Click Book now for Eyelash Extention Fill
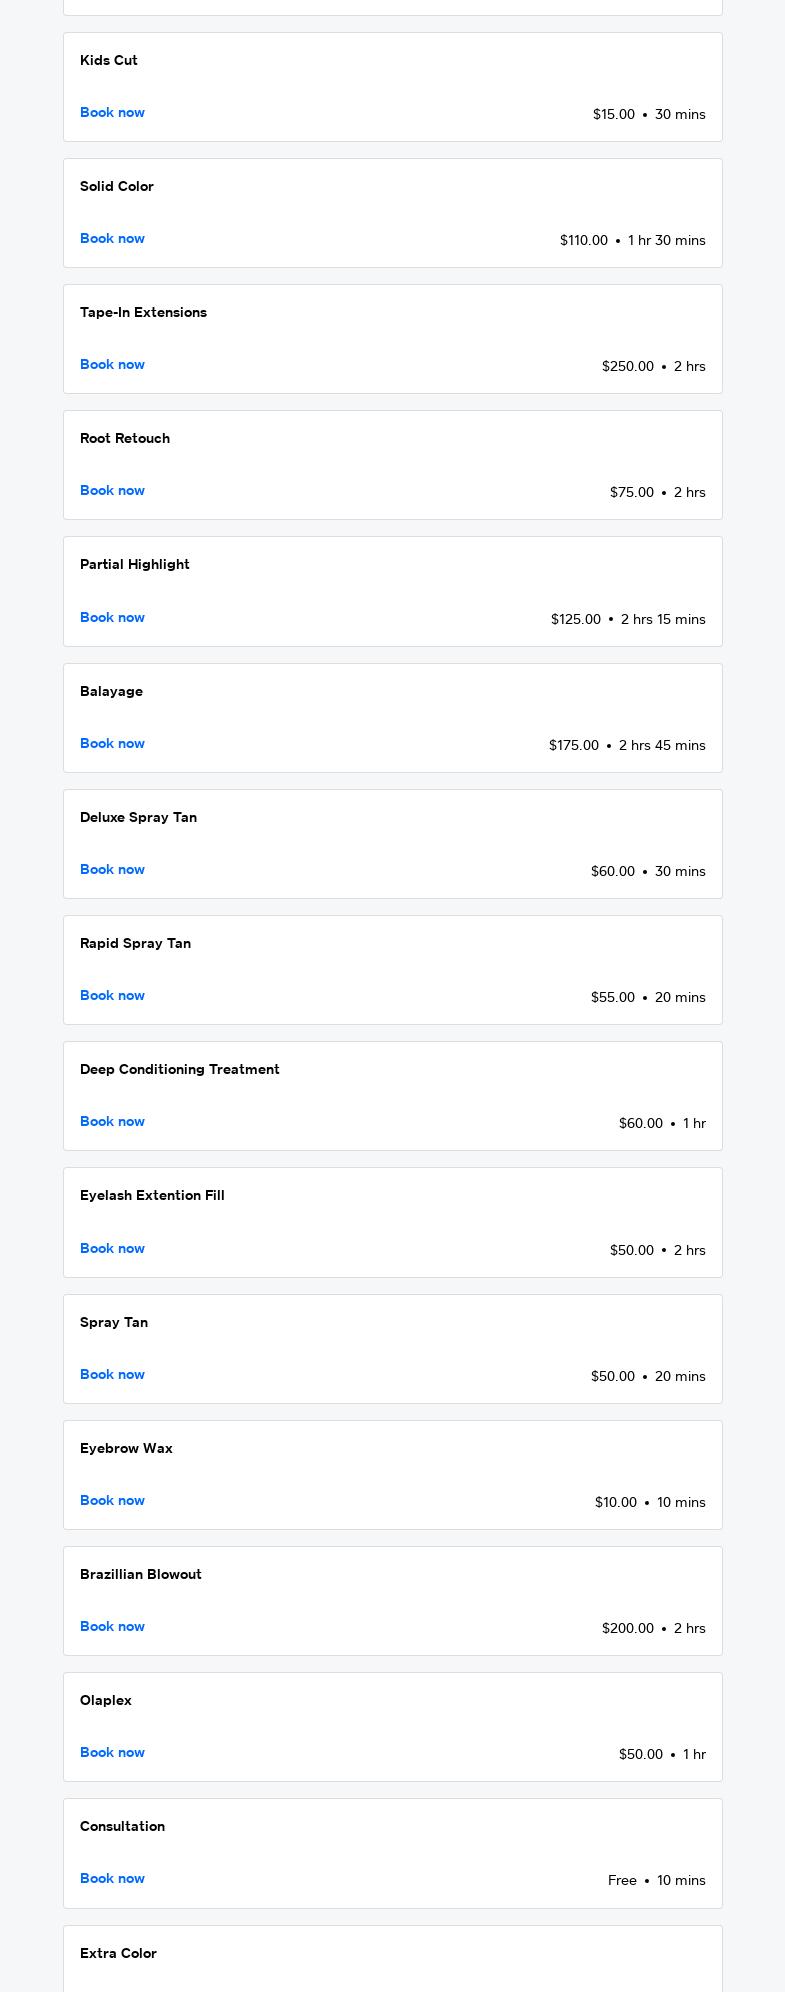 (112, 1249)
